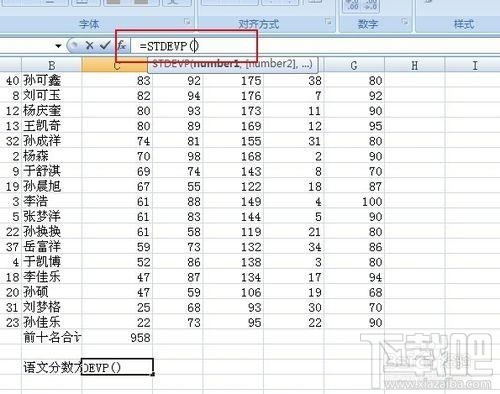The height and width of the screenshot is (394, 500).
Task: Select the cell with name 李浩
Action: (51, 201)
